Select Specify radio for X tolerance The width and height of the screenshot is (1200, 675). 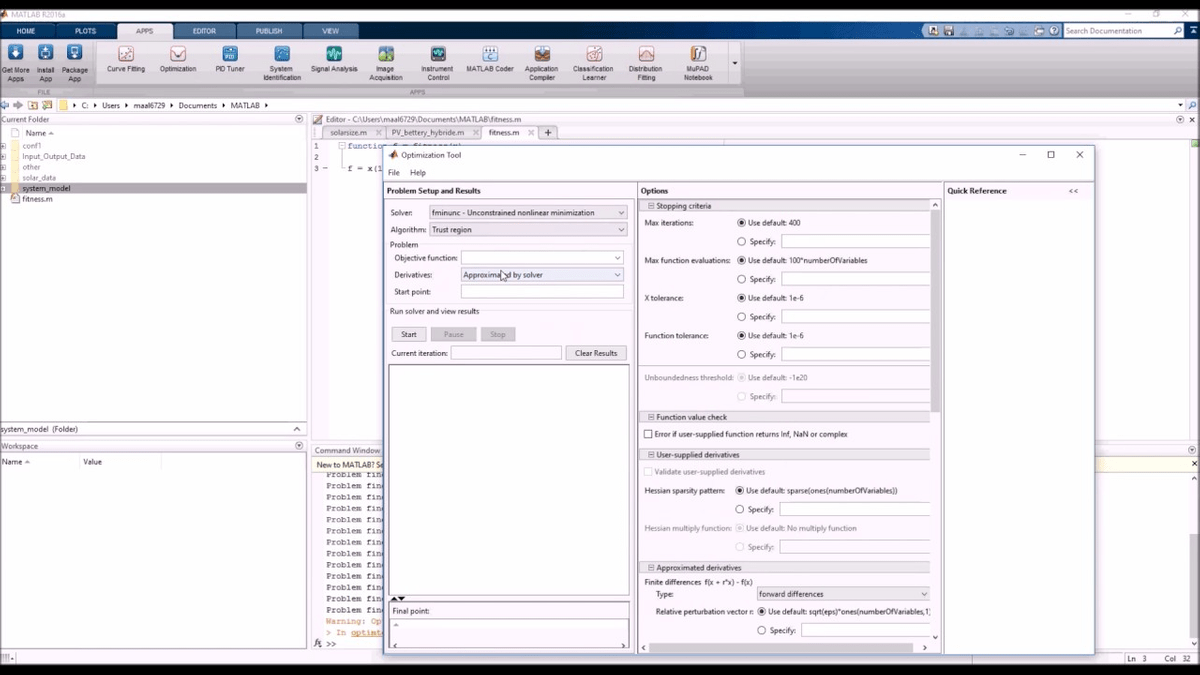pos(741,317)
